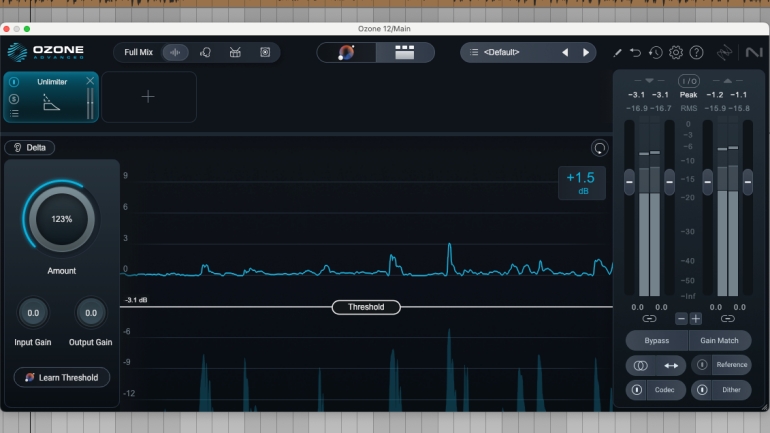Screen dimensions: 770x433
Task: Load the previous preset
Action: [x=565, y=52]
